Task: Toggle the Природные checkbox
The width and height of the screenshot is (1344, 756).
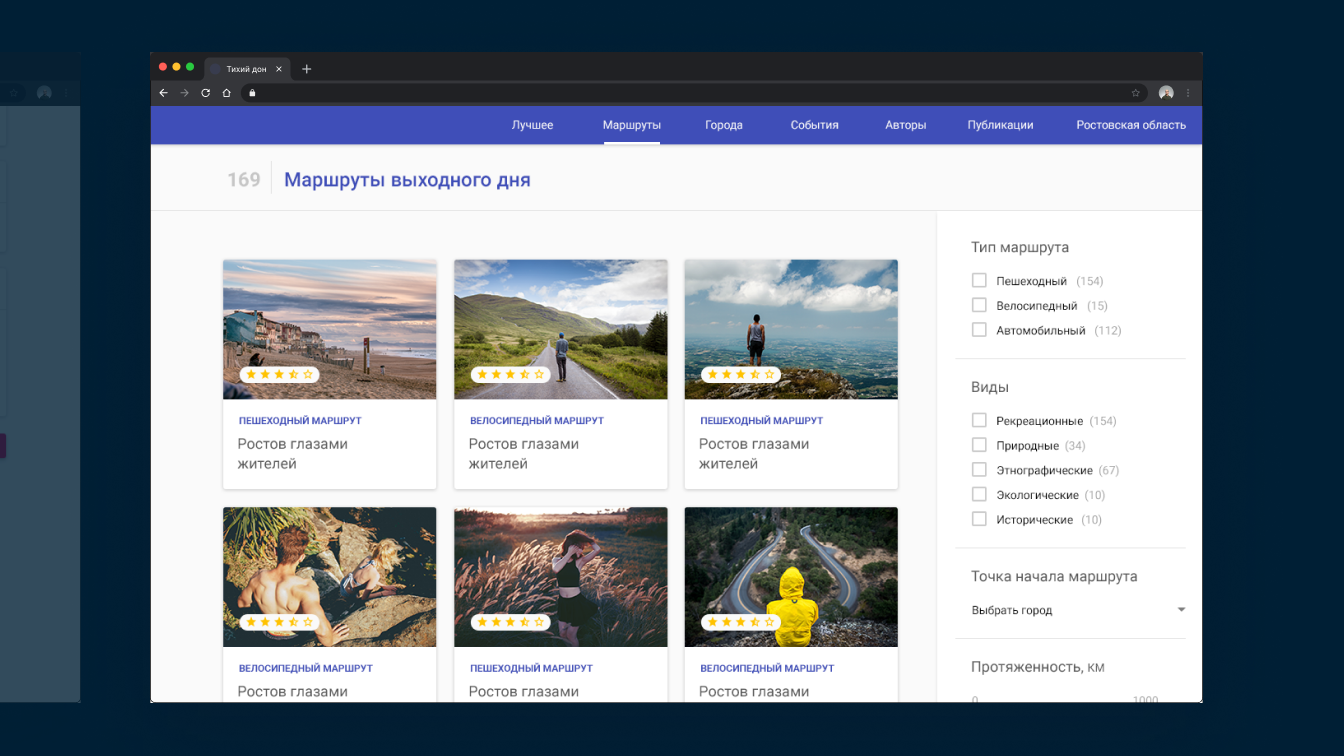Action: point(979,445)
